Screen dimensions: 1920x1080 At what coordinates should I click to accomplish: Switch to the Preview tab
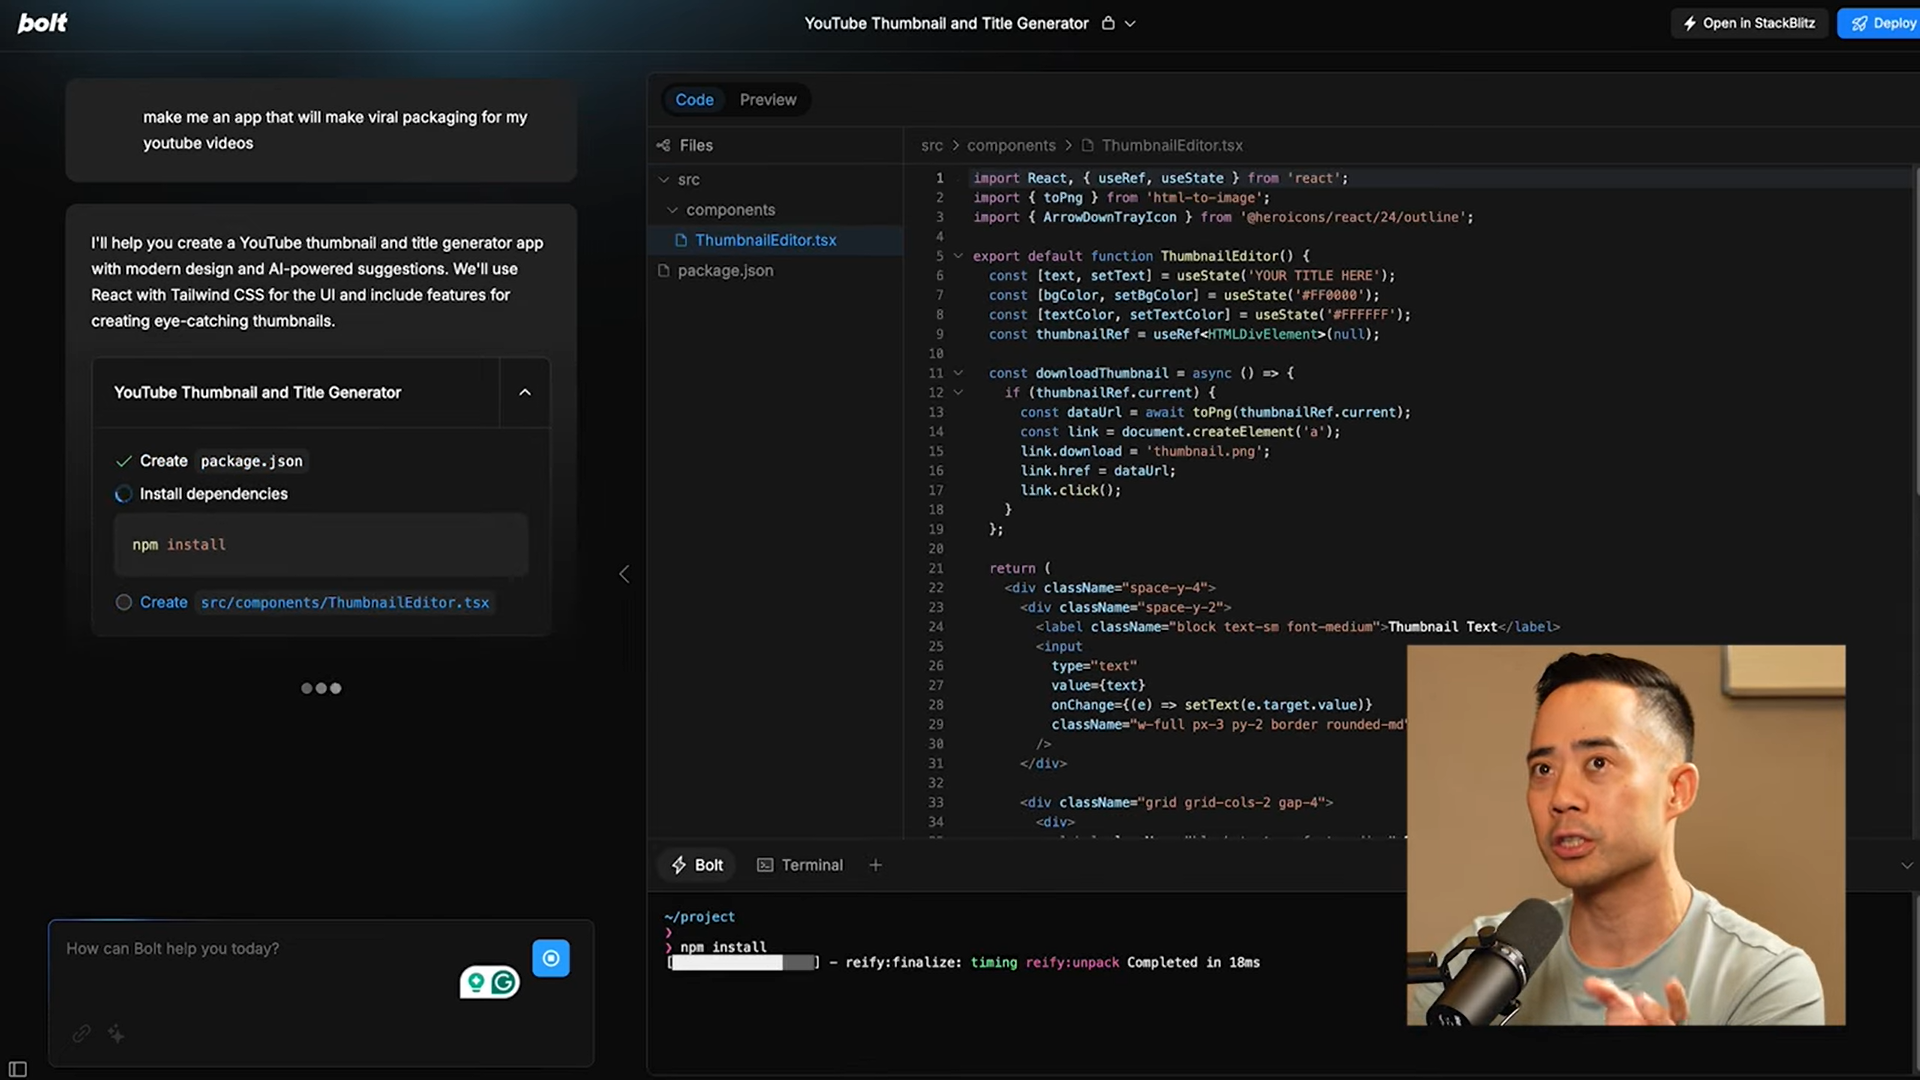coord(768,100)
